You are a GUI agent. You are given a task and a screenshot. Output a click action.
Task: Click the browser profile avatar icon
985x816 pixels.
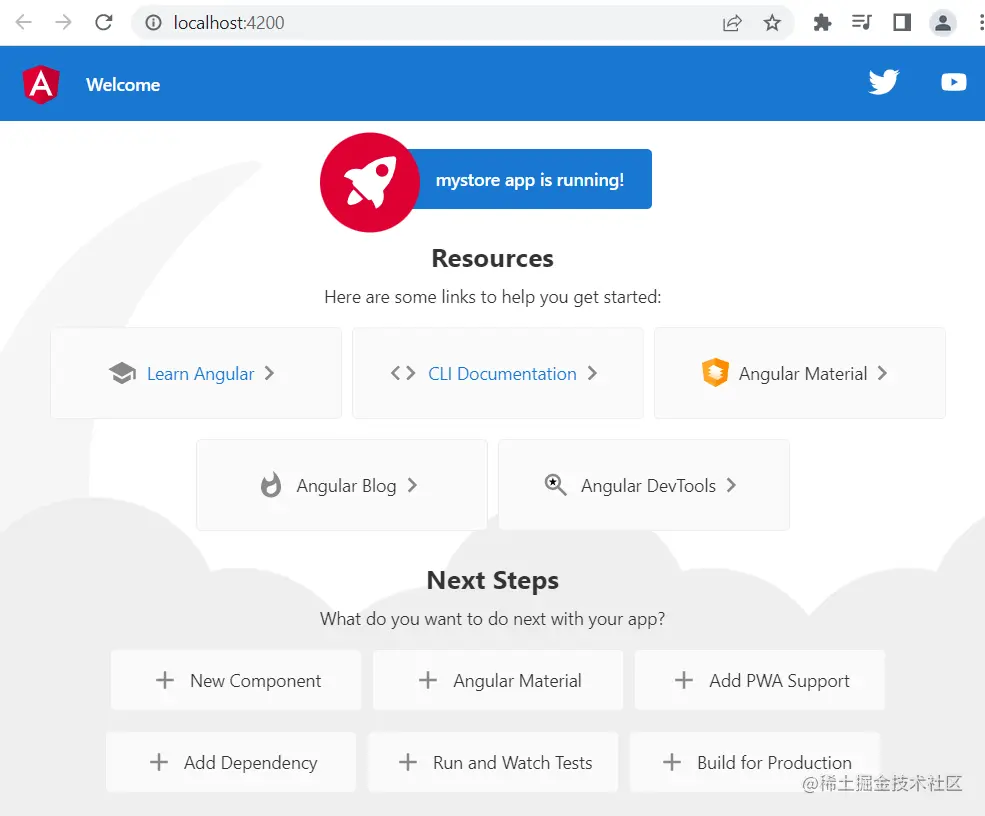(x=942, y=22)
